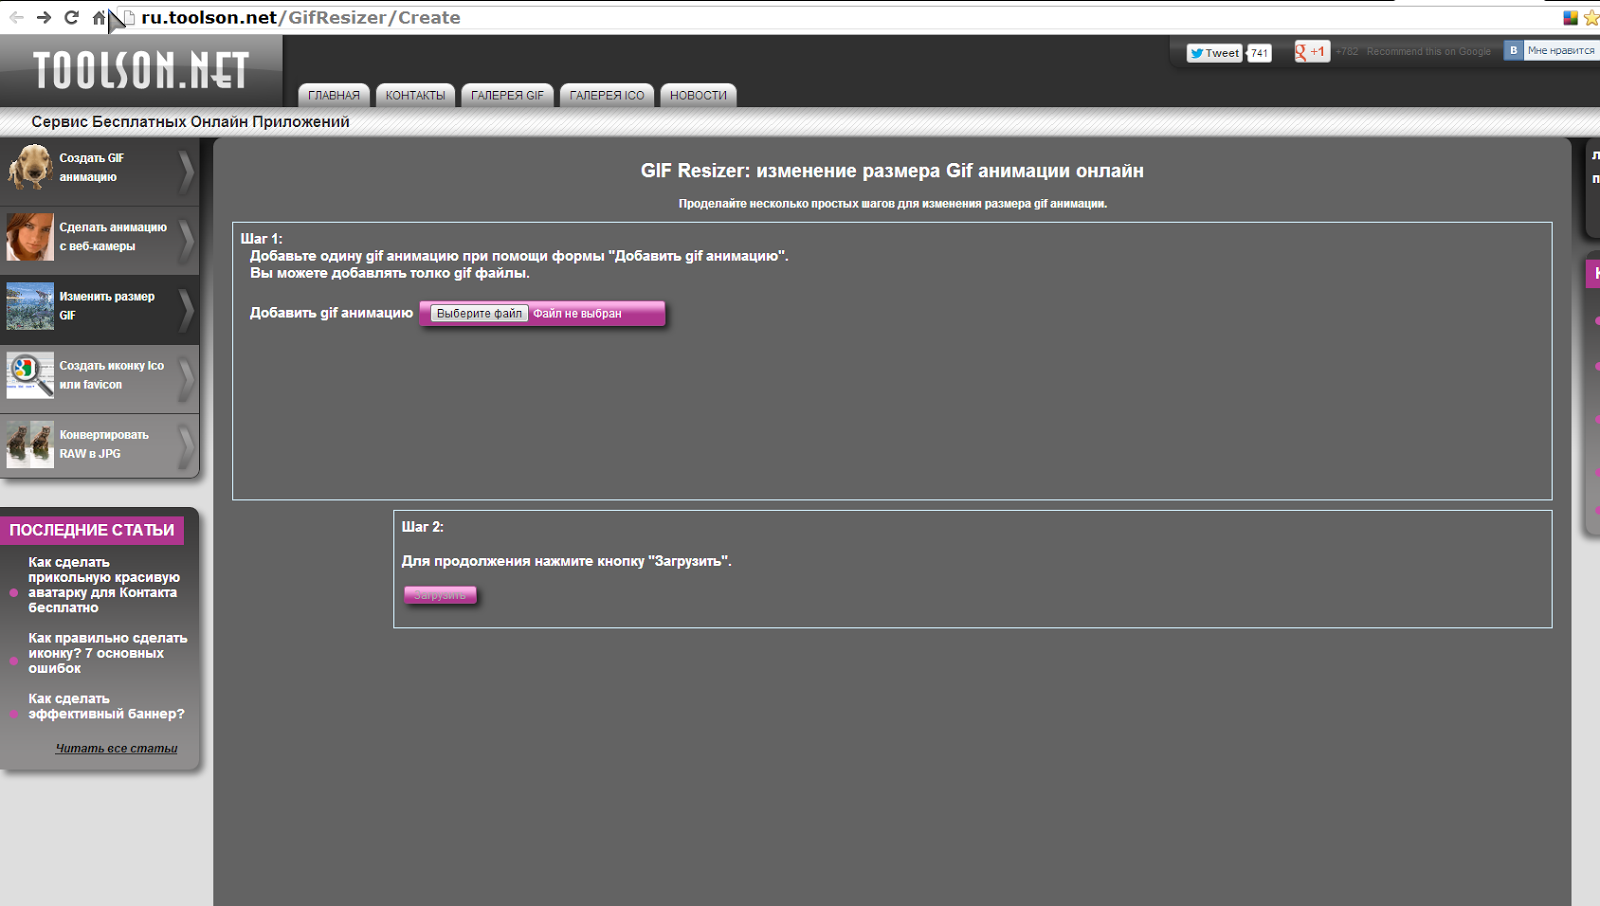Screen dimensions: 1600x906
Task: Open the ГЛАВНАЯ tab
Action: click(334, 95)
